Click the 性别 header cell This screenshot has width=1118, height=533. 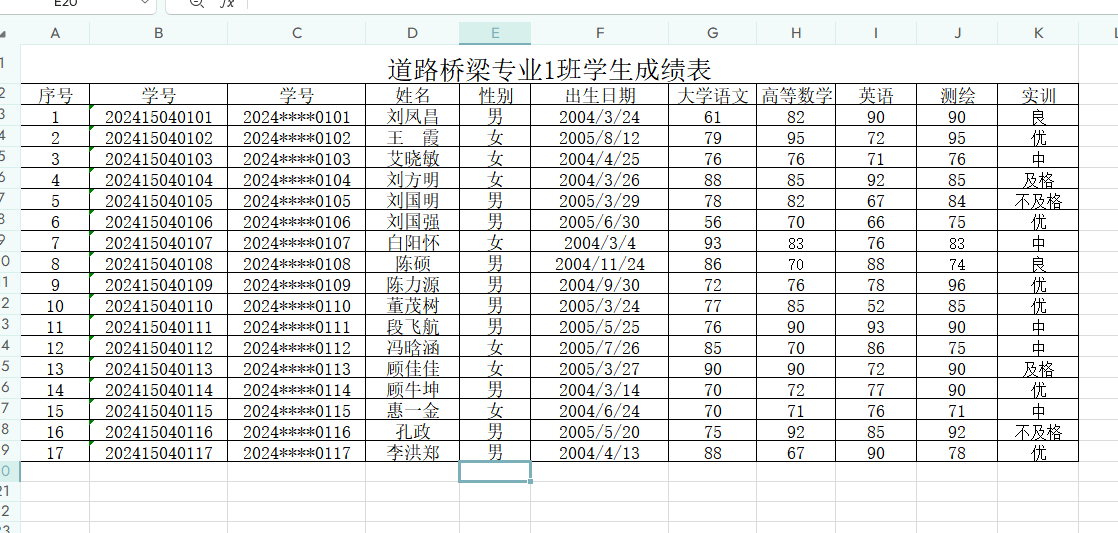(x=495, y=95)
